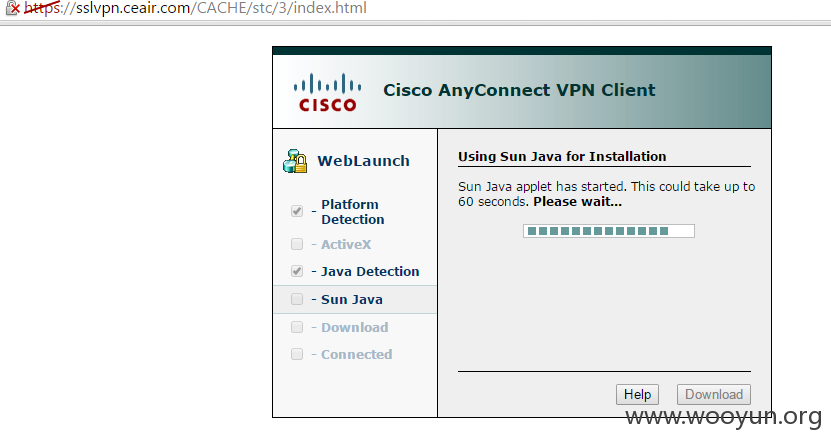Click the Help button
Screen dimensions: 831x445
coord(637,395)
